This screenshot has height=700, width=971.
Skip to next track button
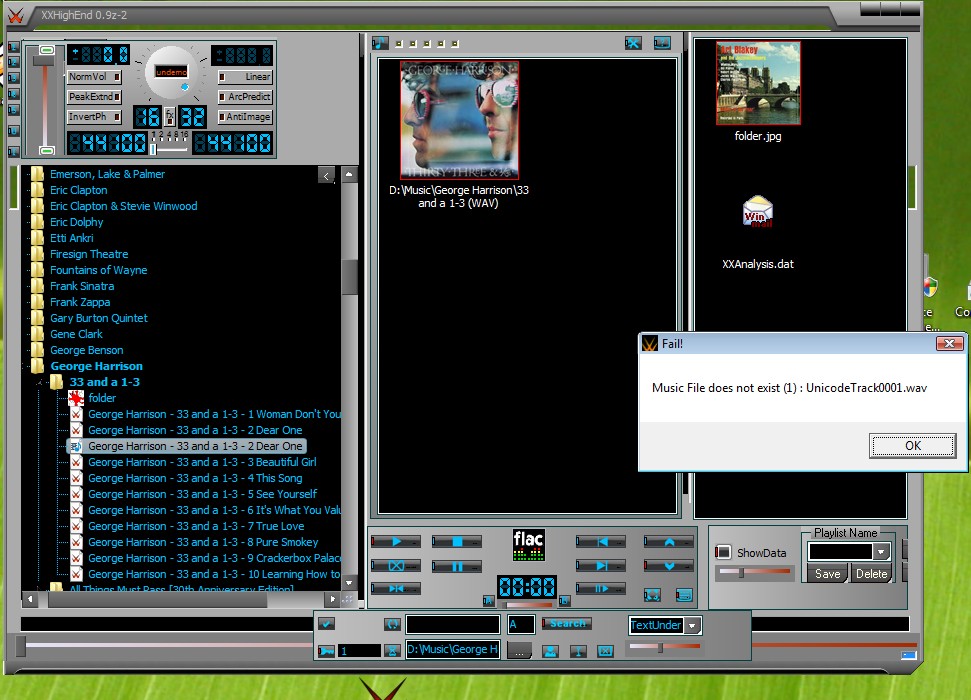coord(601,566)
